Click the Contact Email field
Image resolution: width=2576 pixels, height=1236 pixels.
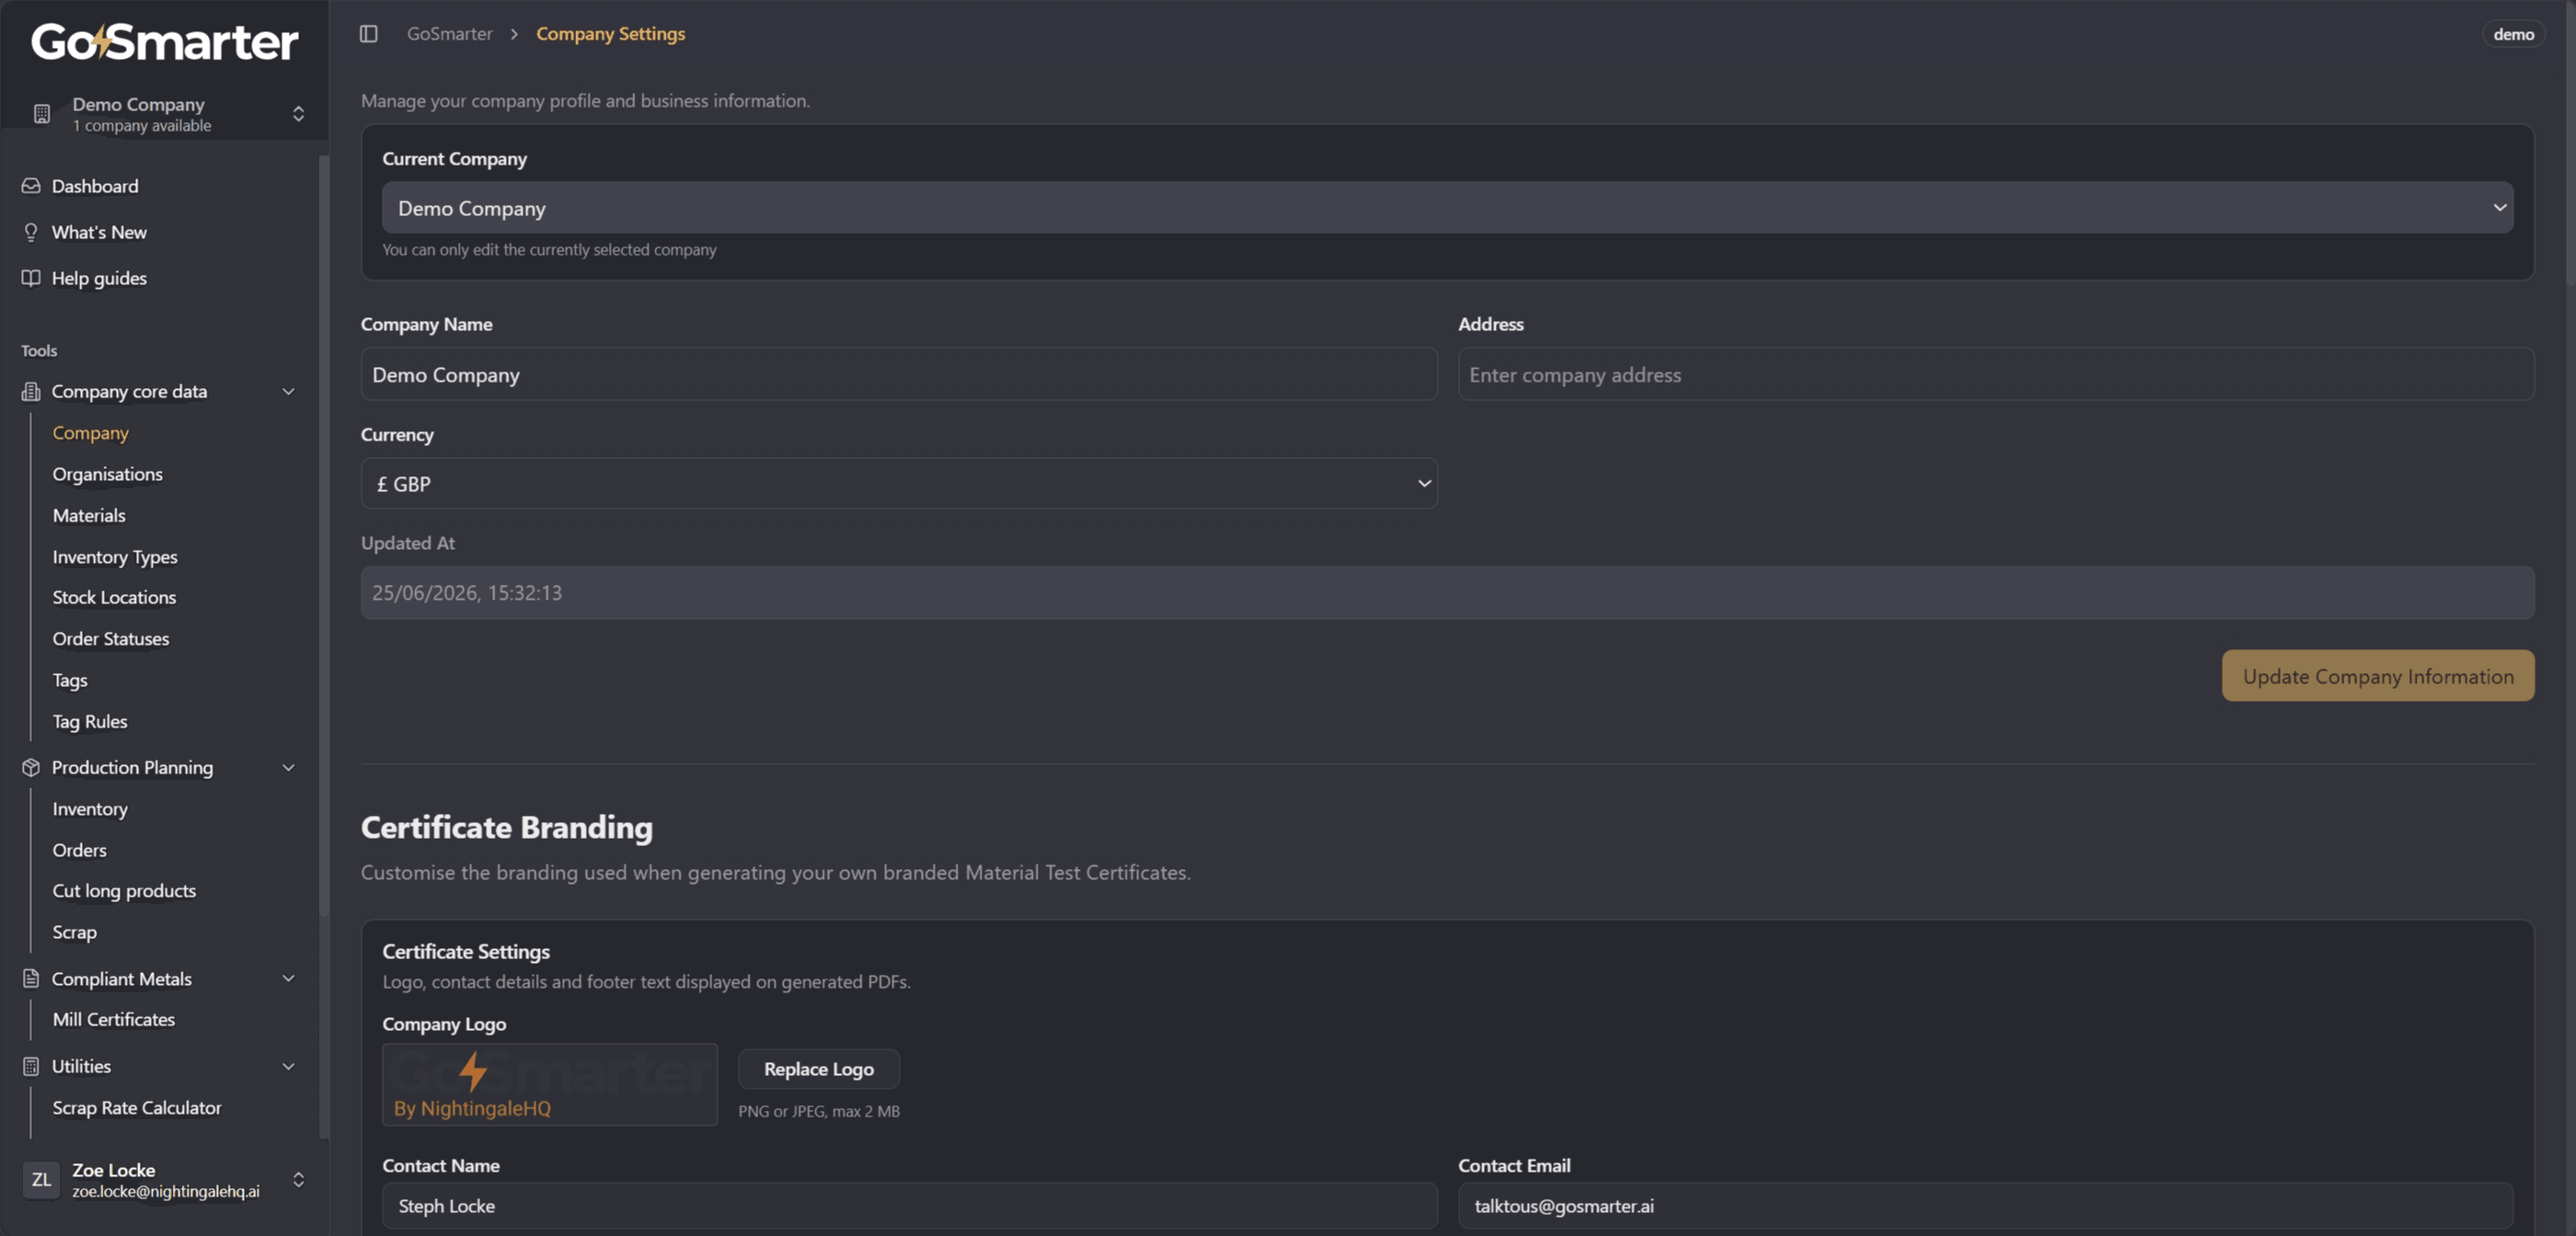pyautogui.click(x=1985, y=1206)
